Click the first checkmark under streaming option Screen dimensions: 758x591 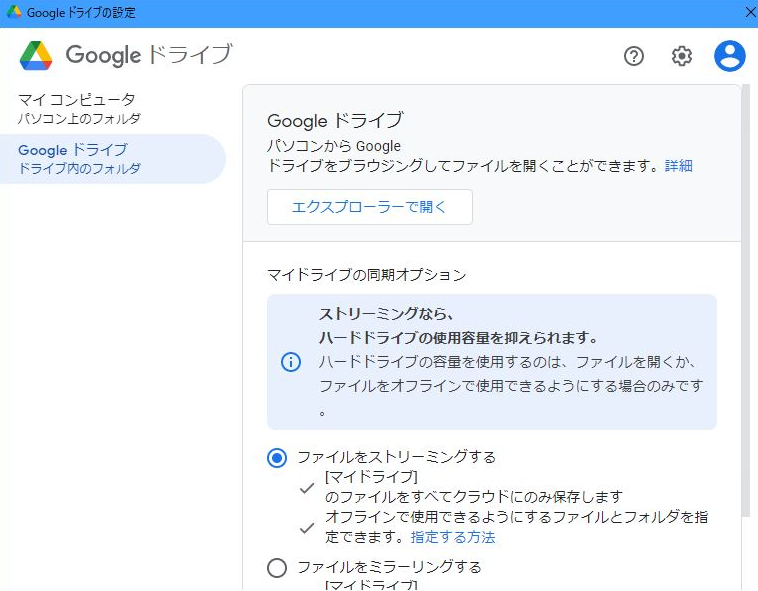[307, 488]
